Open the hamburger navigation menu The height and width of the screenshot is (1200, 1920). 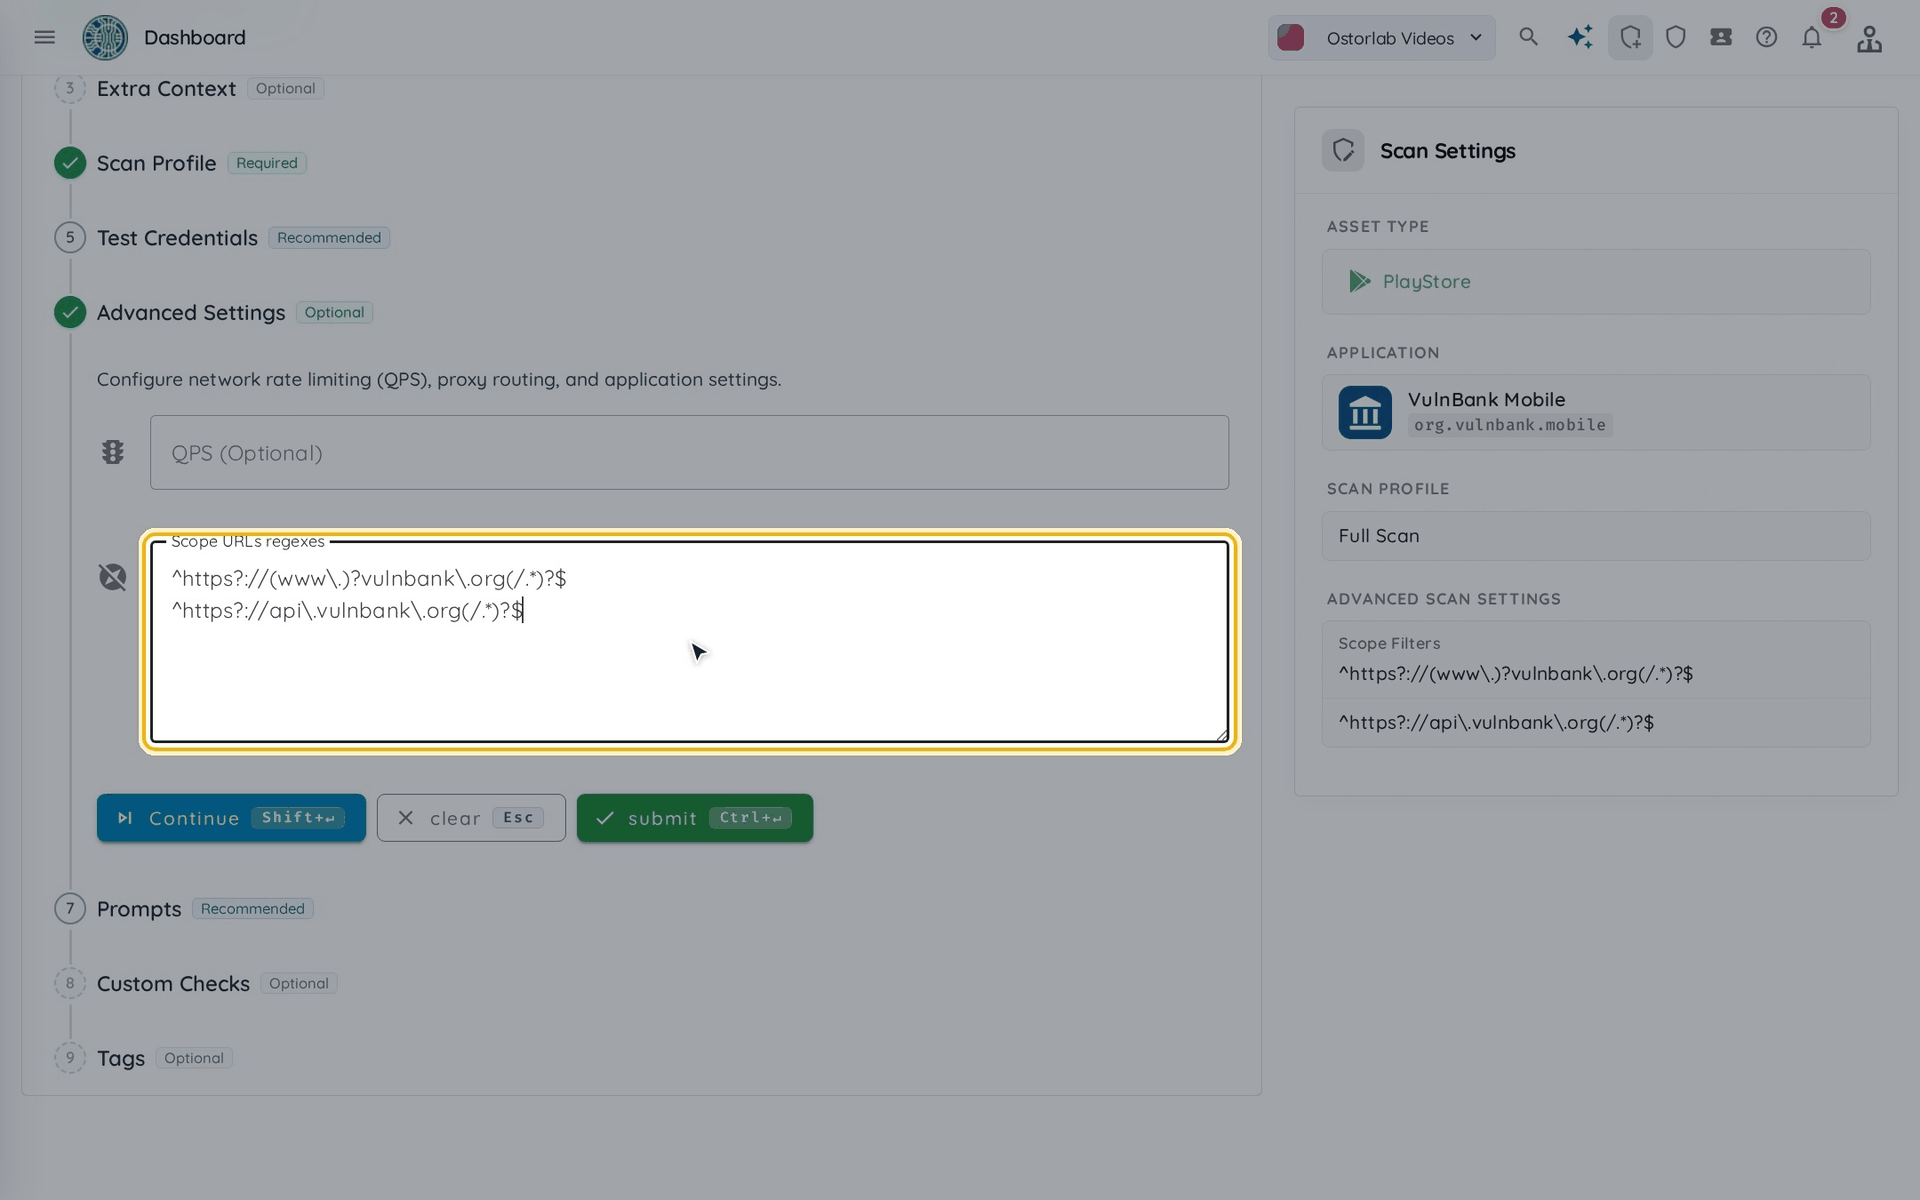click(44, 37)
